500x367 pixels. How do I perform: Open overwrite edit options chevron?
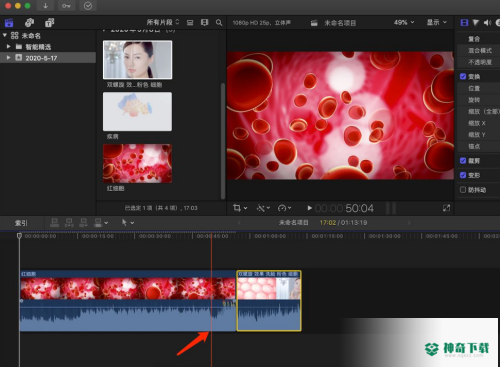[106, 223]
